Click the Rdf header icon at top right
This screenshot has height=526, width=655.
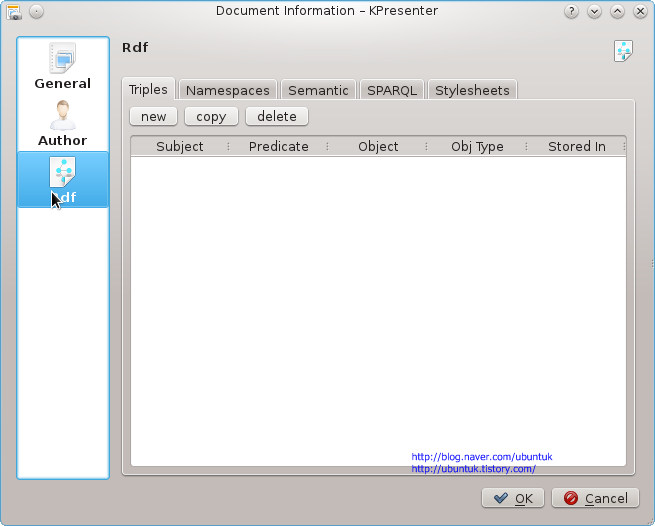623,51
